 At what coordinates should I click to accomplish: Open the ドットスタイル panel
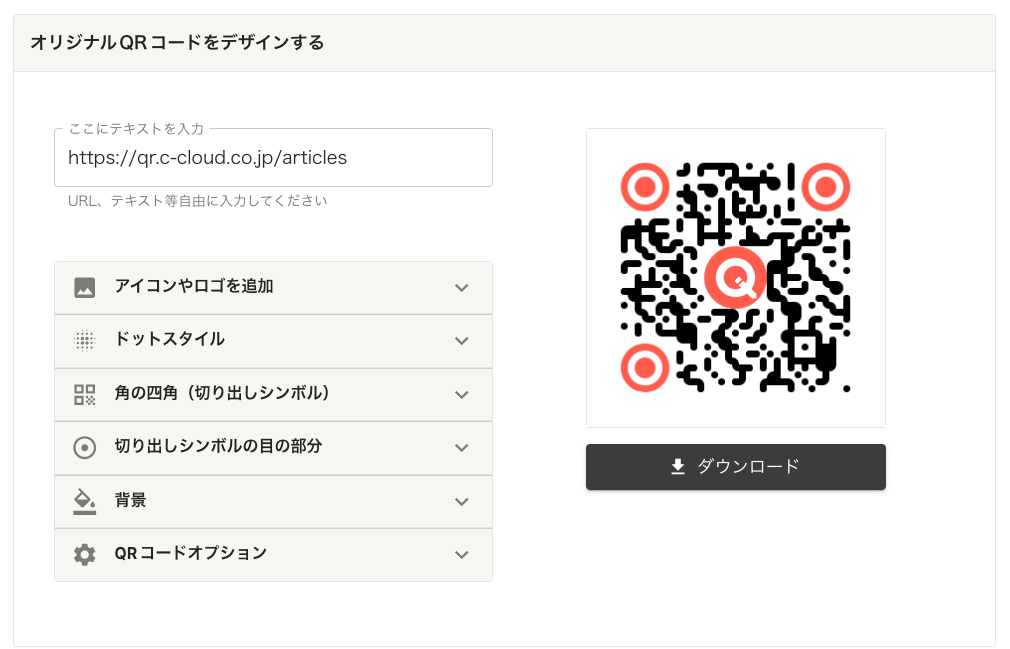273,341
